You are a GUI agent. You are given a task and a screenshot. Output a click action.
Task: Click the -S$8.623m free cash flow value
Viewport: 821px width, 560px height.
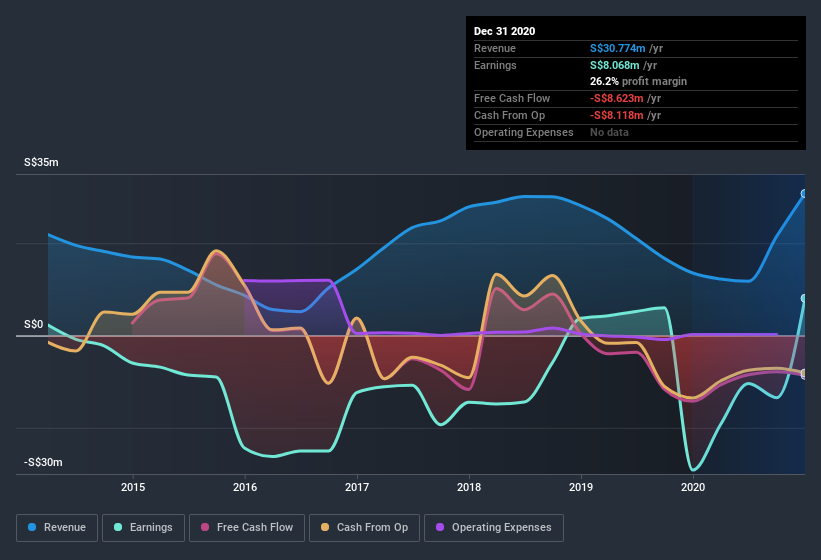[617, 98]
